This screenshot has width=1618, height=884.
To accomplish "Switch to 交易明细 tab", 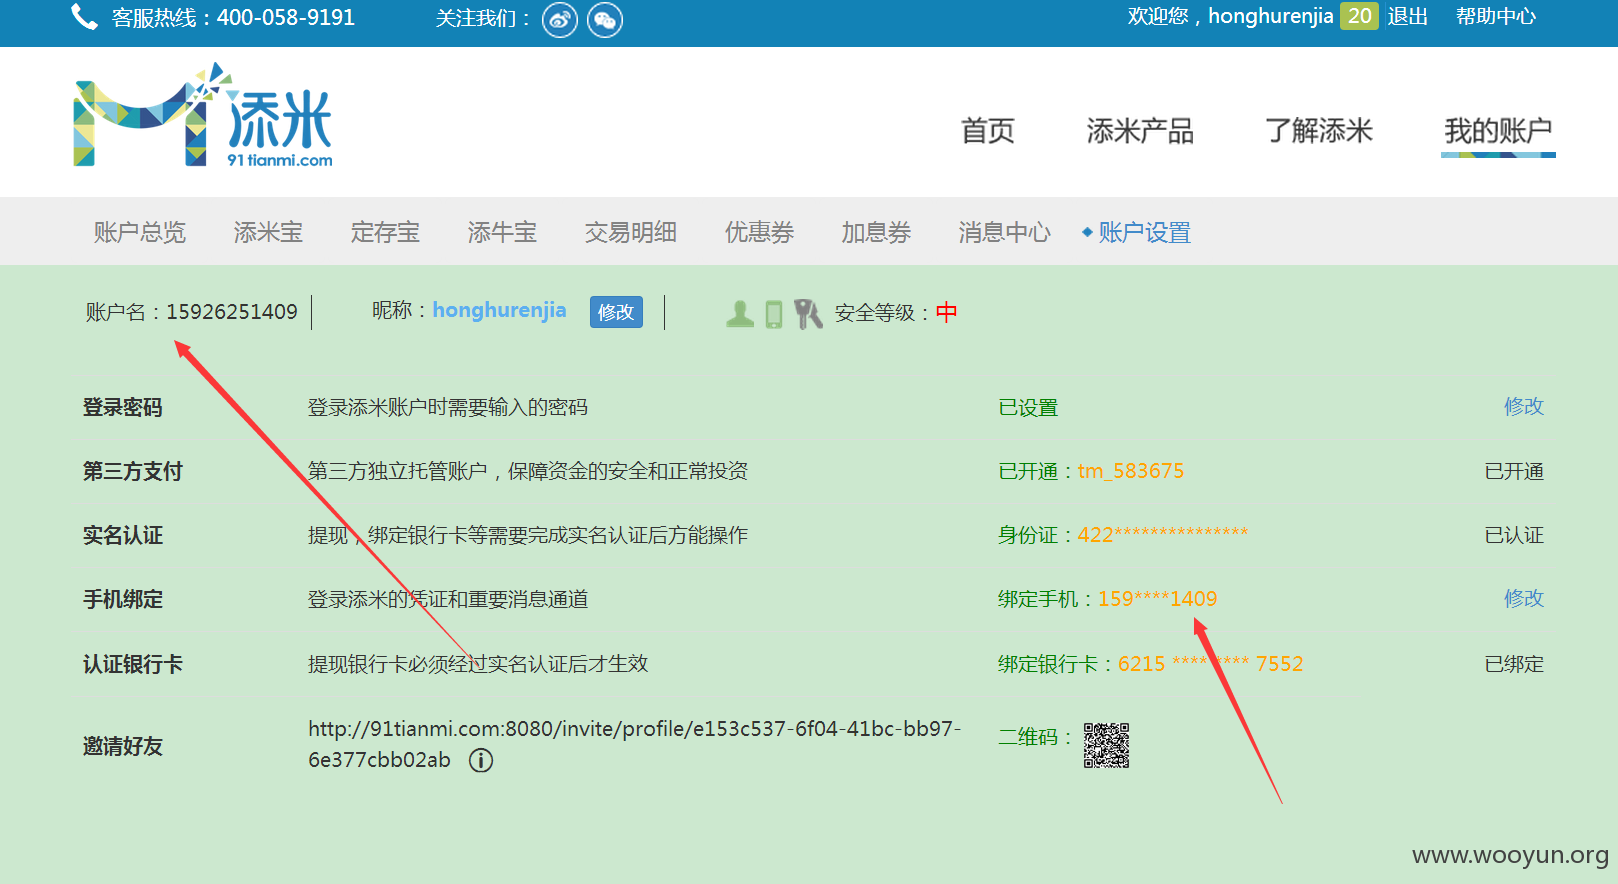I will (631, 232).
